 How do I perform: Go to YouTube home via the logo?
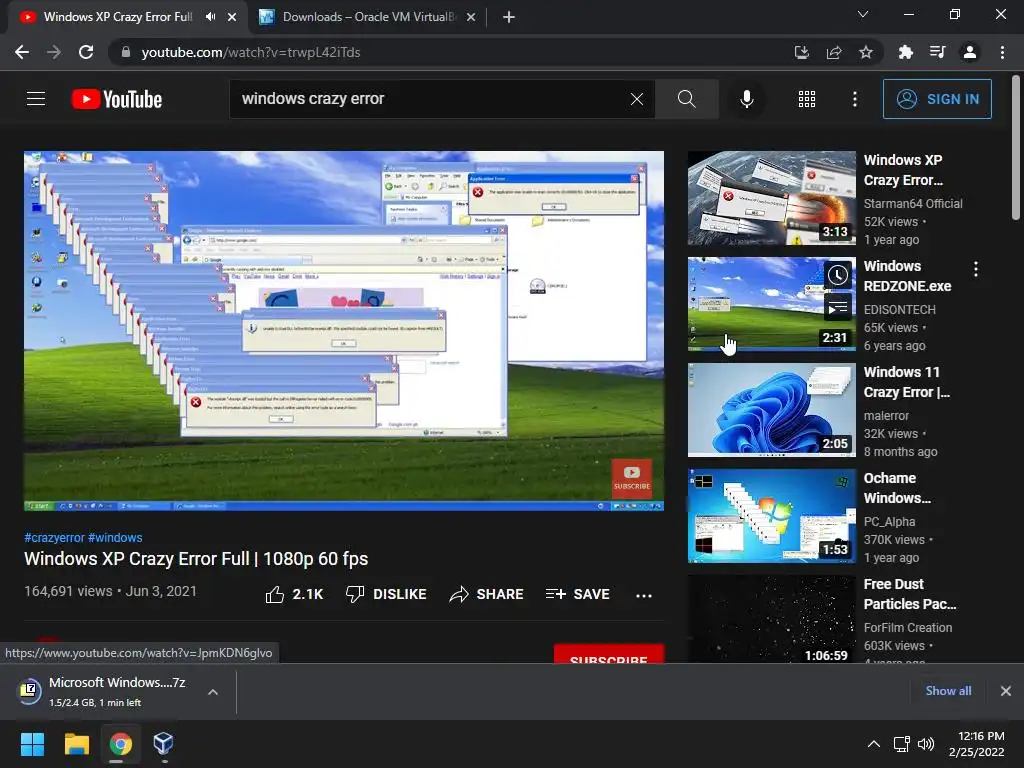tap(117, 99)
